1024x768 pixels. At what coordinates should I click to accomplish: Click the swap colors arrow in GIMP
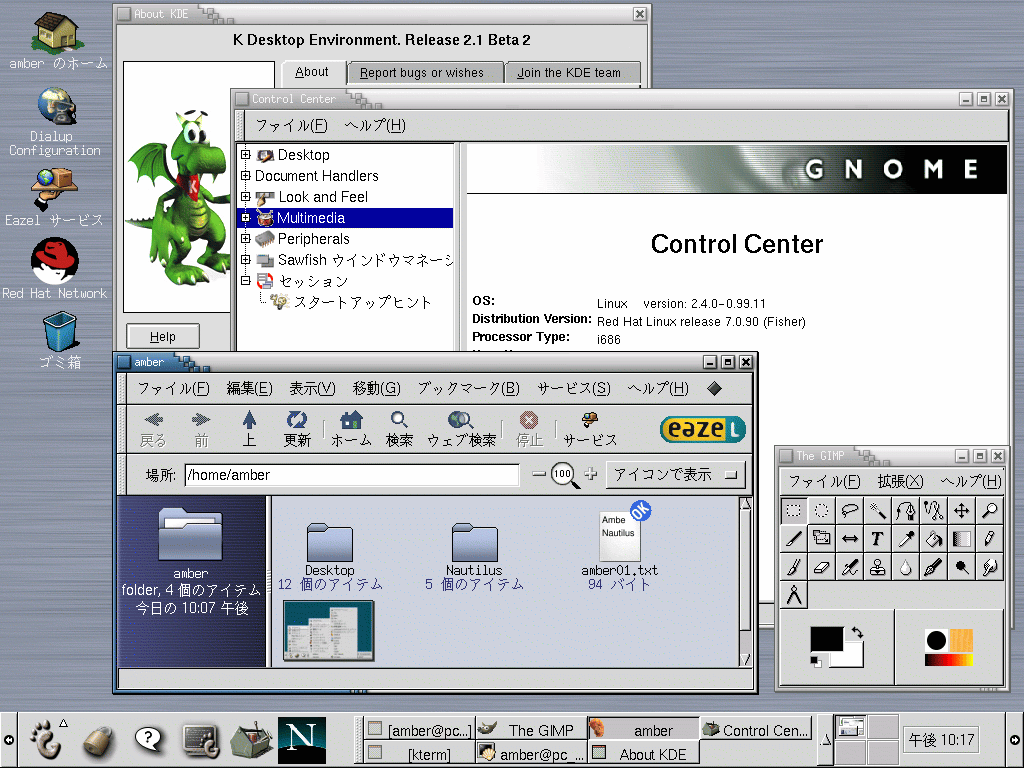tap(857, 632)
